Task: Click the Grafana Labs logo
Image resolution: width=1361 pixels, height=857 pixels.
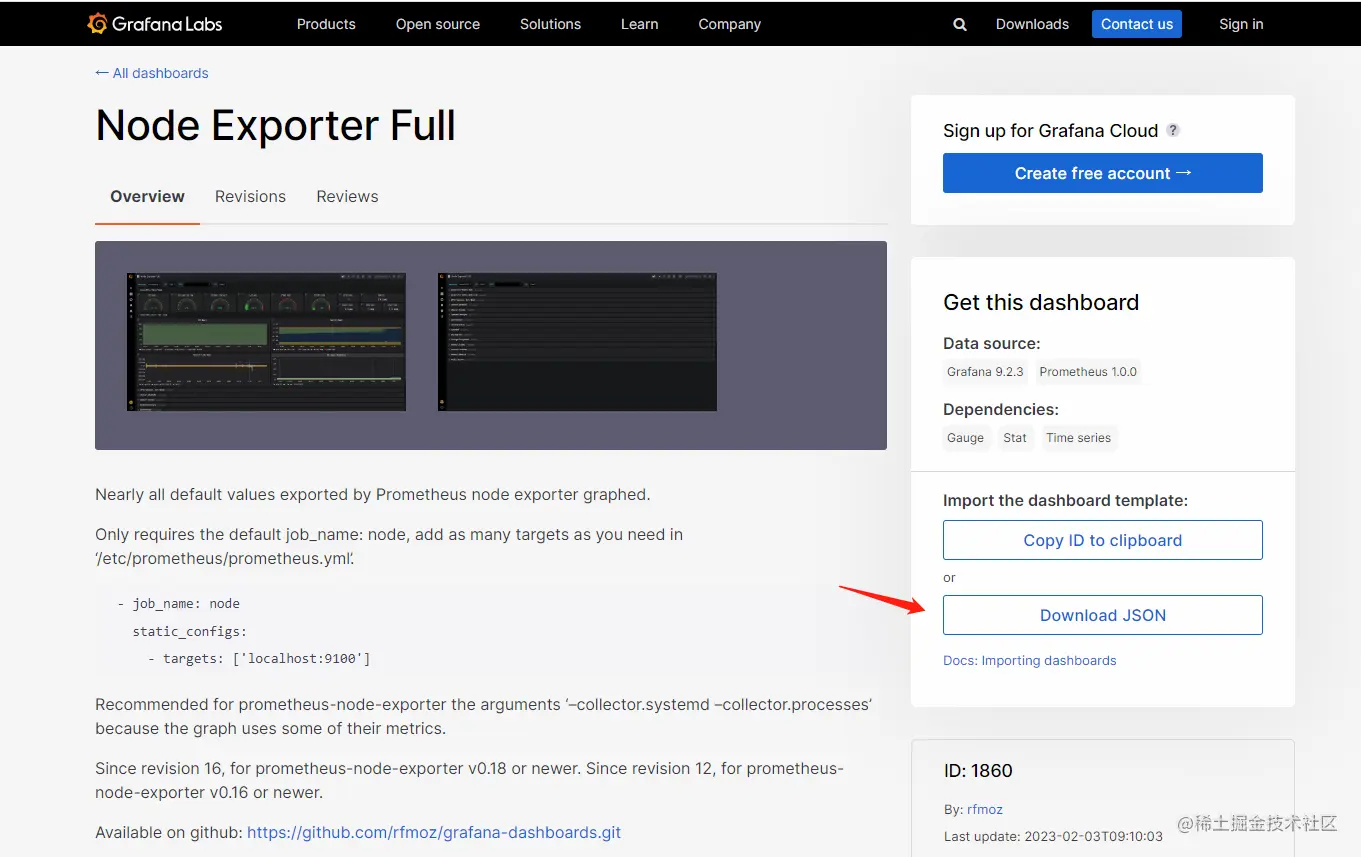Action: pos(155,24)
